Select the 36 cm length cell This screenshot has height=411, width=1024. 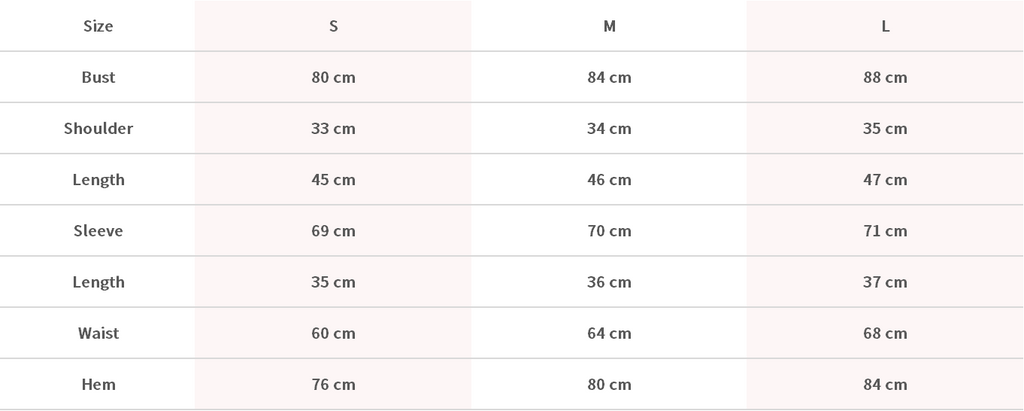pyautogui.click(x=609, y=282)
